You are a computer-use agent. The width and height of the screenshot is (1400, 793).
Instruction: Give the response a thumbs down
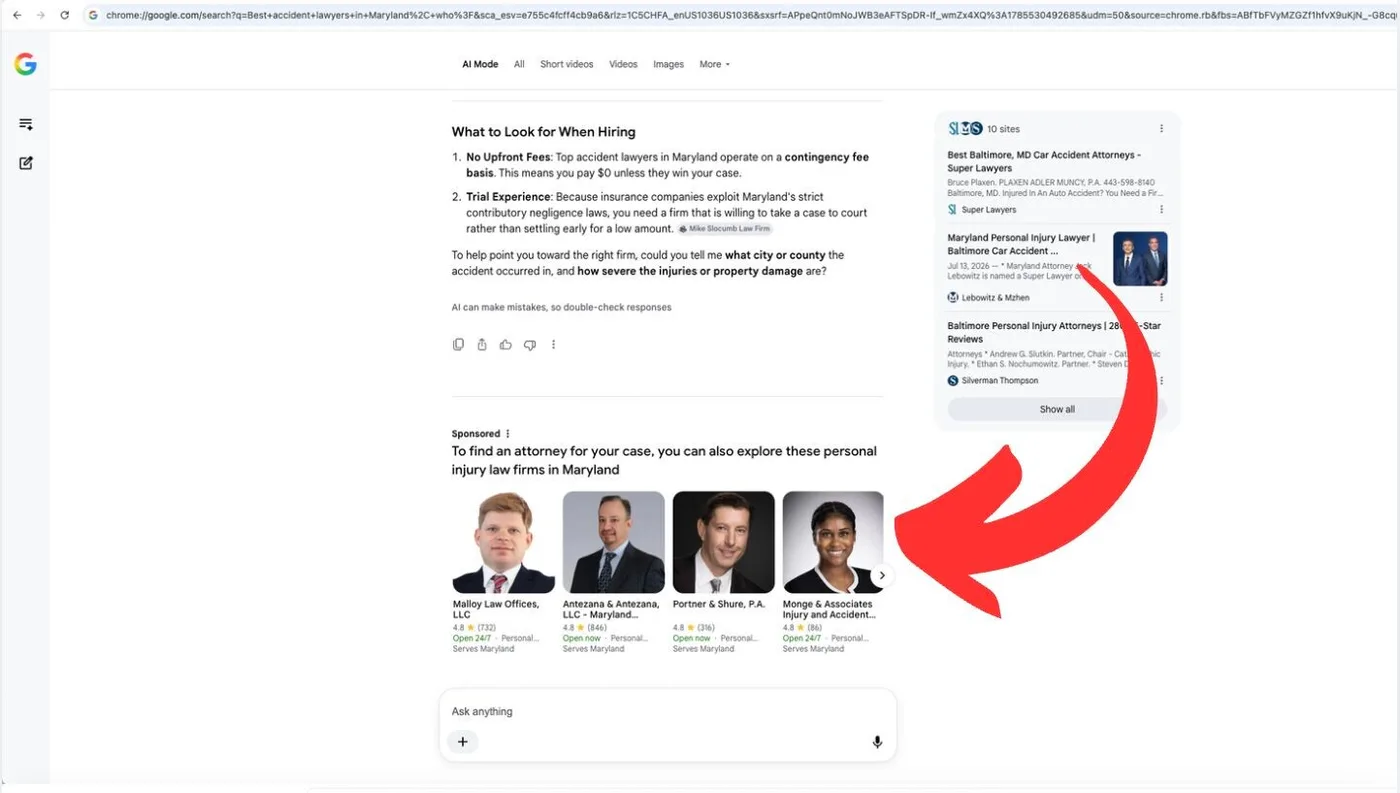[x=530, y=344]
